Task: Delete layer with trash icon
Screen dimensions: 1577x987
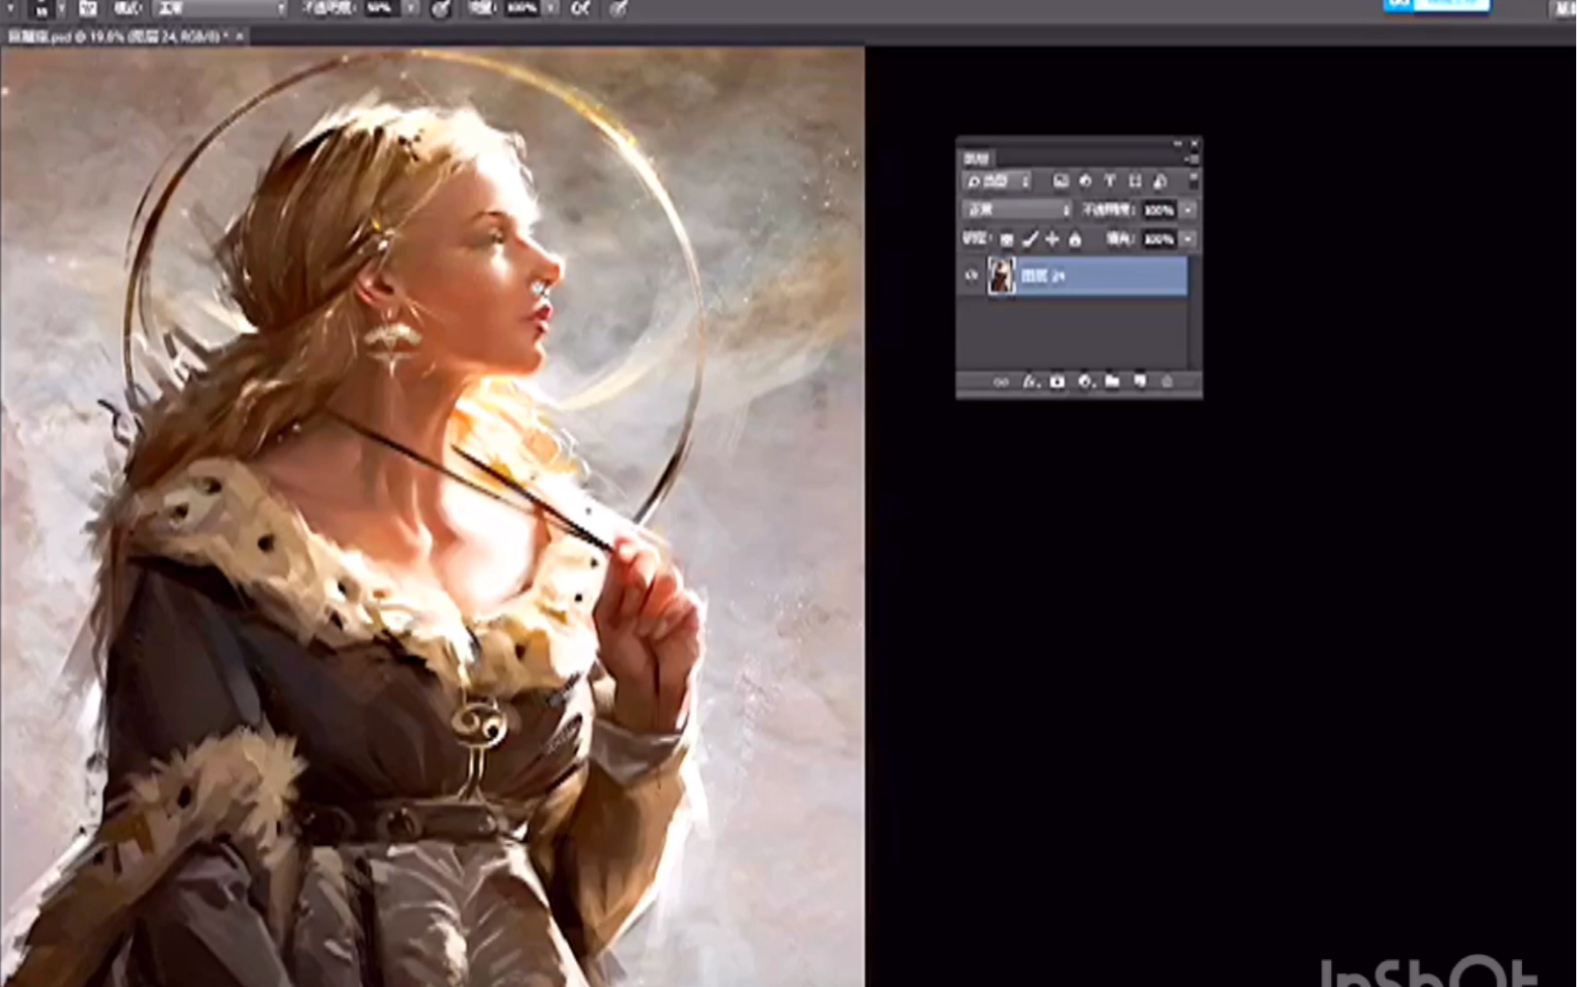Action: [x=1168, y=381]
